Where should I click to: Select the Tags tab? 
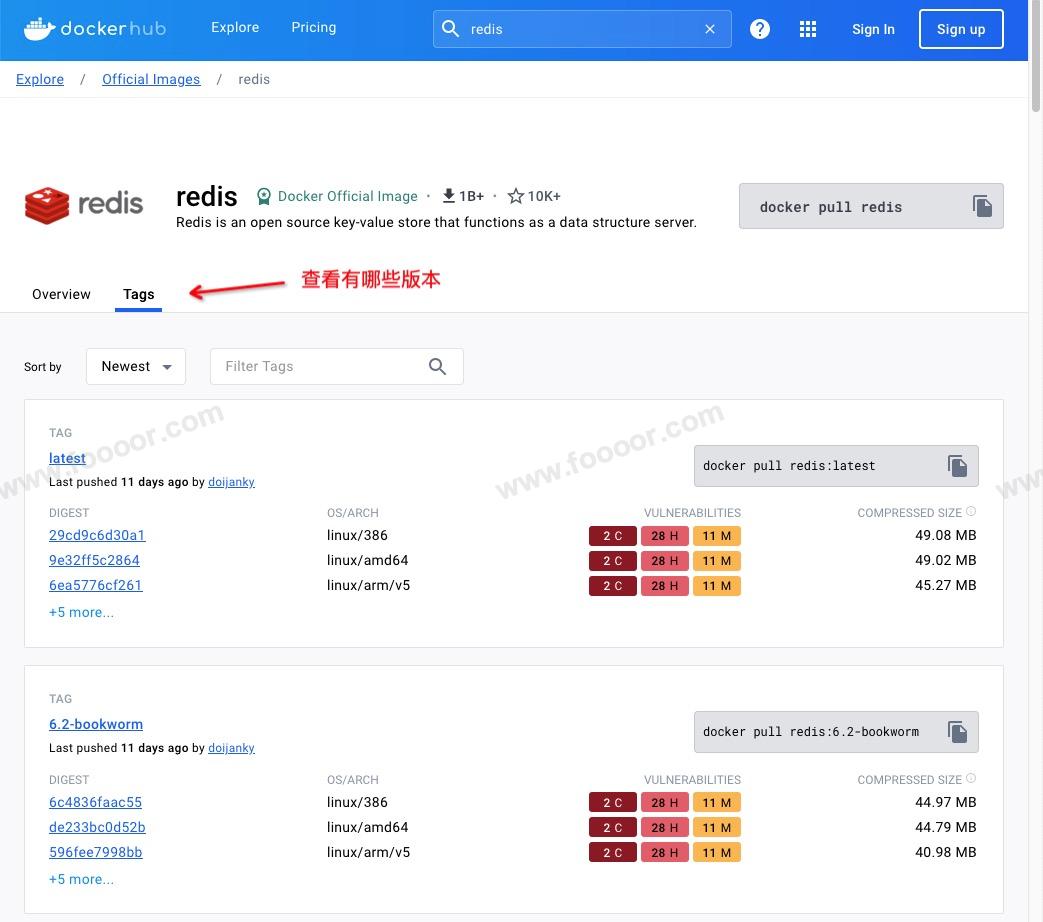tap(138, 294)
